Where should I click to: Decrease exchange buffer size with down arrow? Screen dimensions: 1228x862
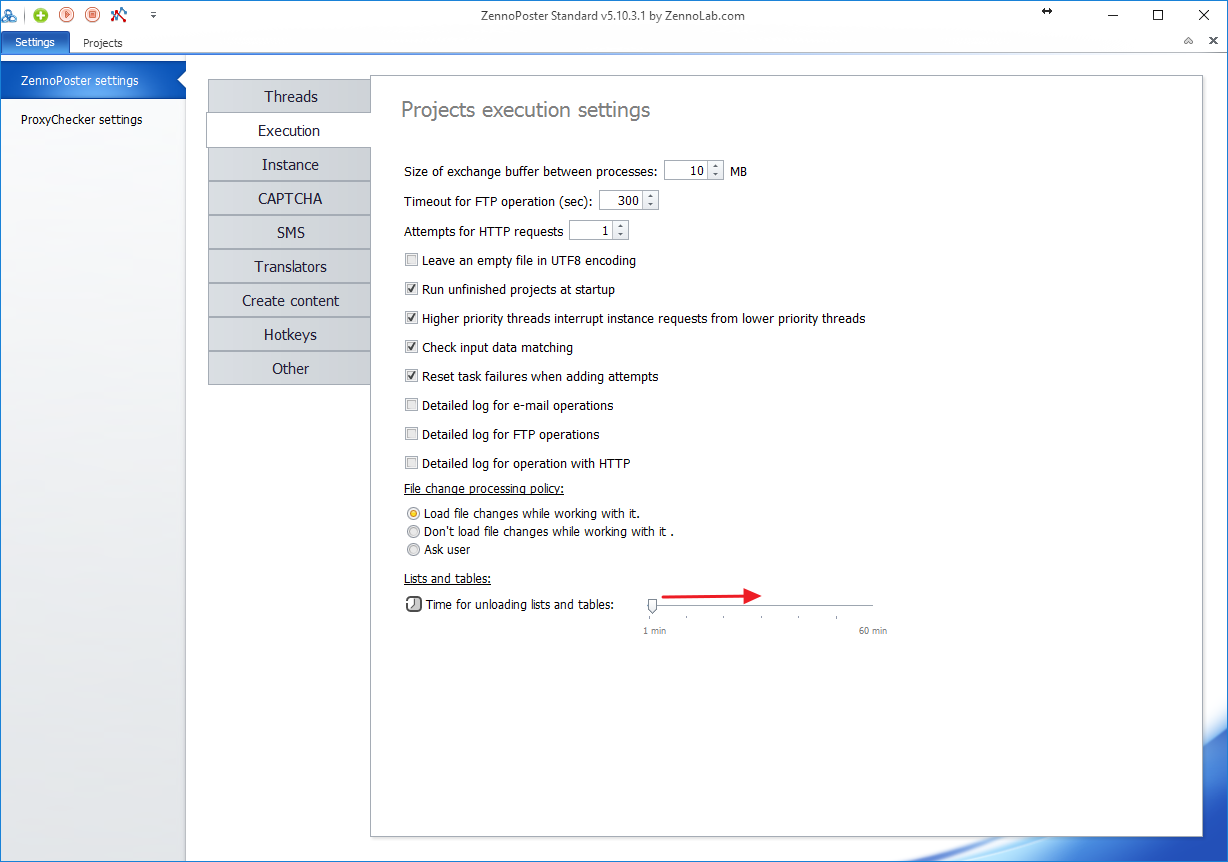point(716,176)
